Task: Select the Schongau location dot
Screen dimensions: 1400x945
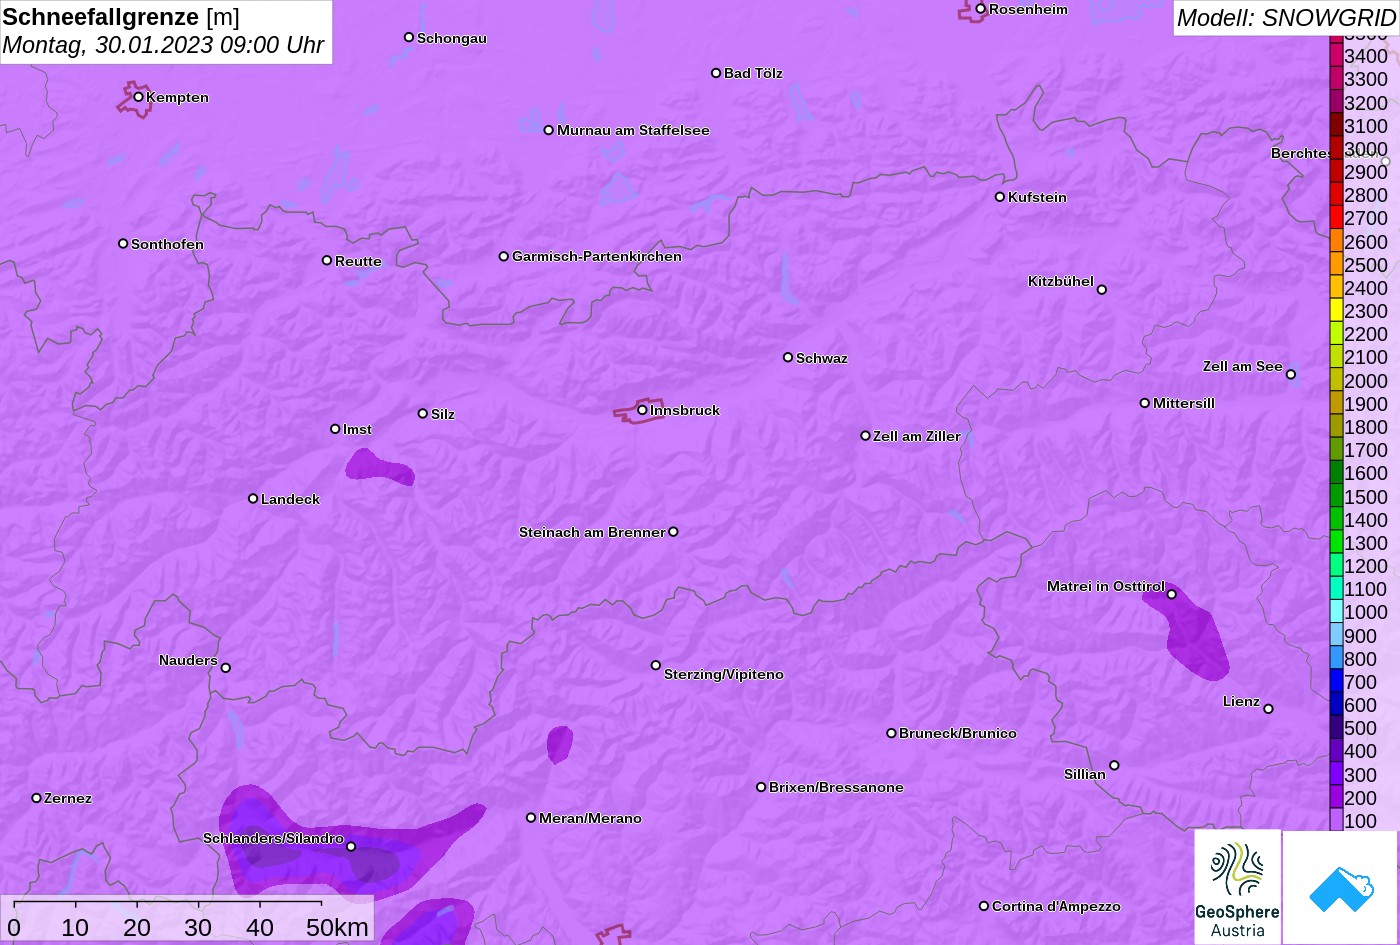Action: click(x=409, y=37)
